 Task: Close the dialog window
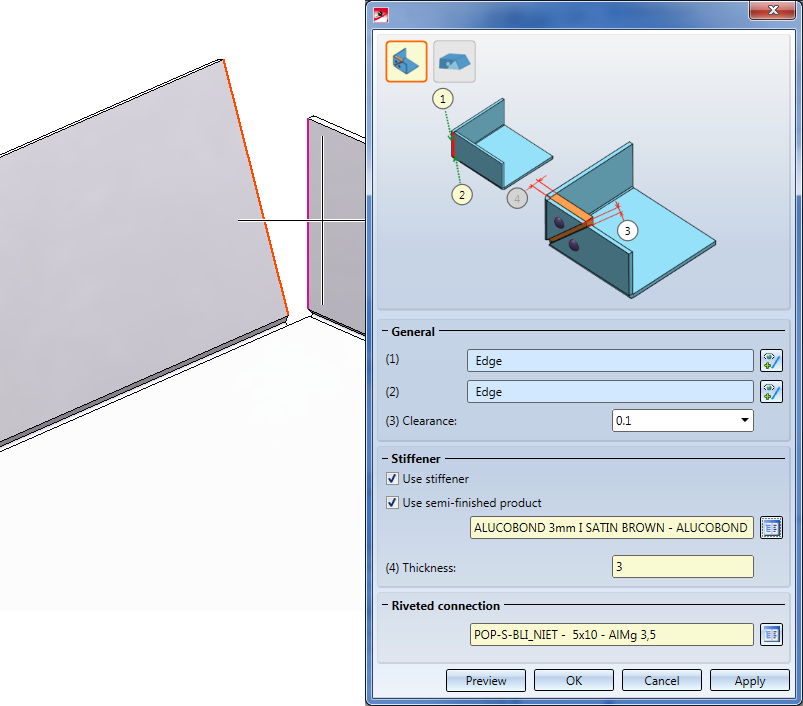[x=773, y=10]
